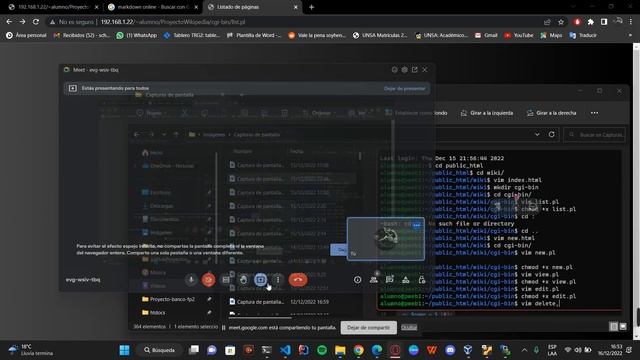Show hidden bookmarks overflow chevron
640x360 pixels.
click(x=631, y=36)
